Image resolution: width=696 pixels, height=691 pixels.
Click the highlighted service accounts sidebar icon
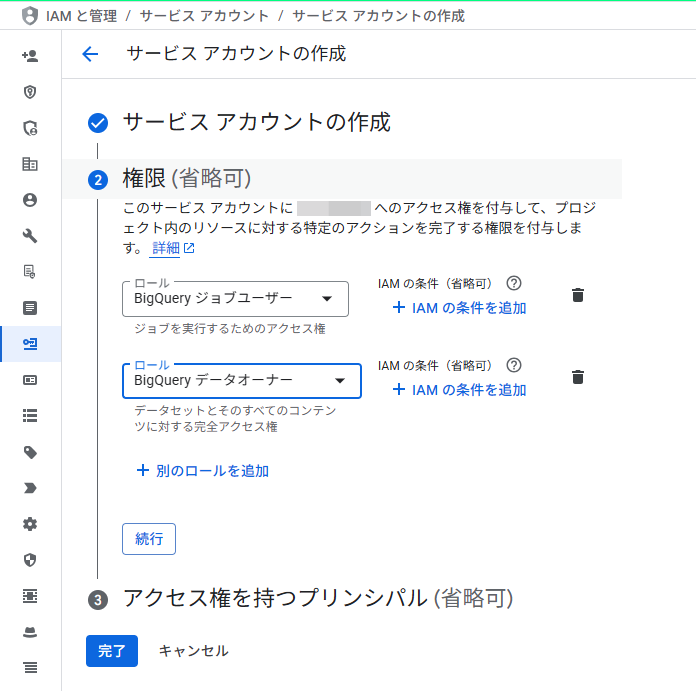(30, 344)
